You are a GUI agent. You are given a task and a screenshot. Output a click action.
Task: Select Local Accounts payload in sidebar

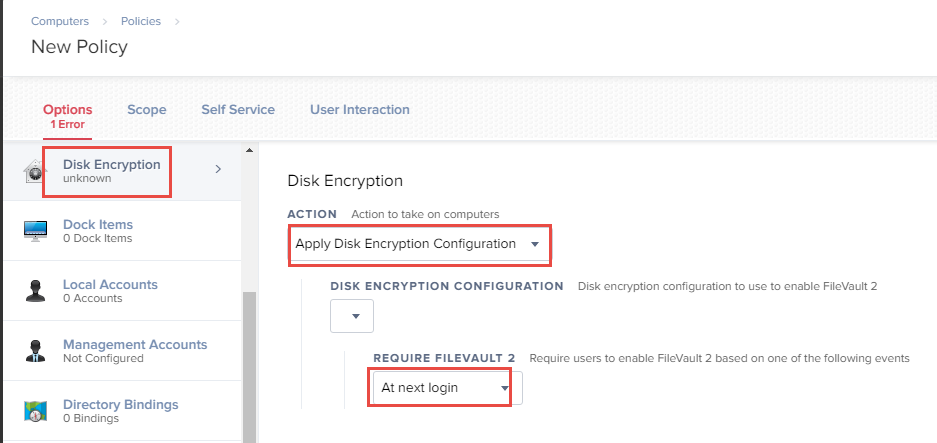coord(123,291)
